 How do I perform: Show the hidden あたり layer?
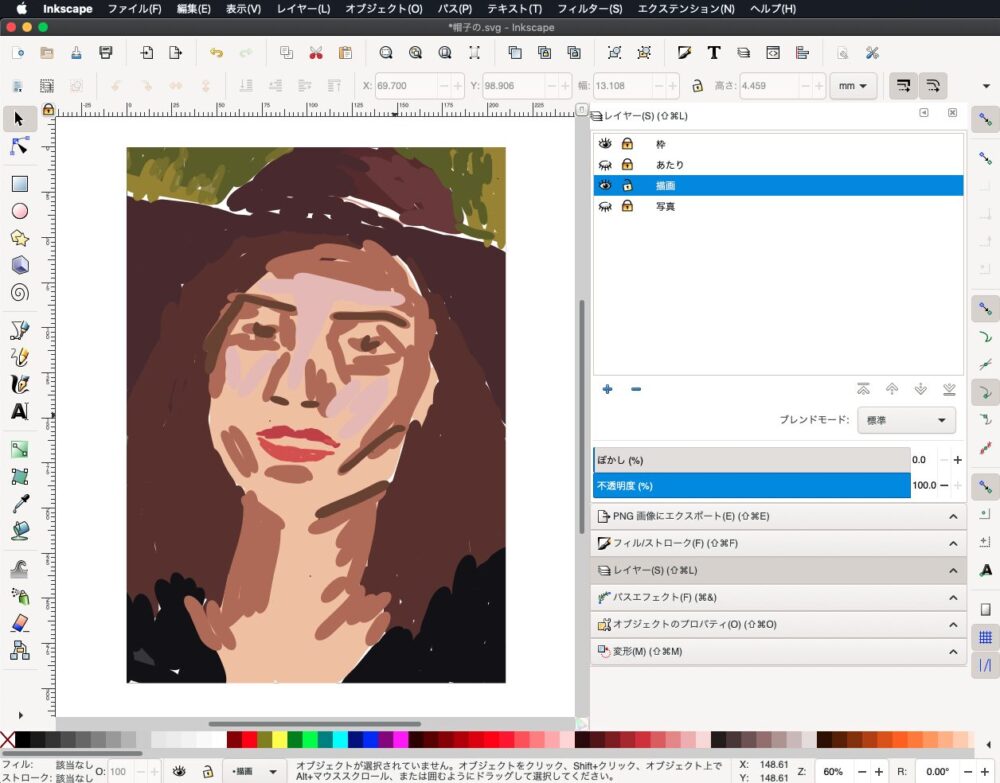pyautogui.click(x=605, y=165)
